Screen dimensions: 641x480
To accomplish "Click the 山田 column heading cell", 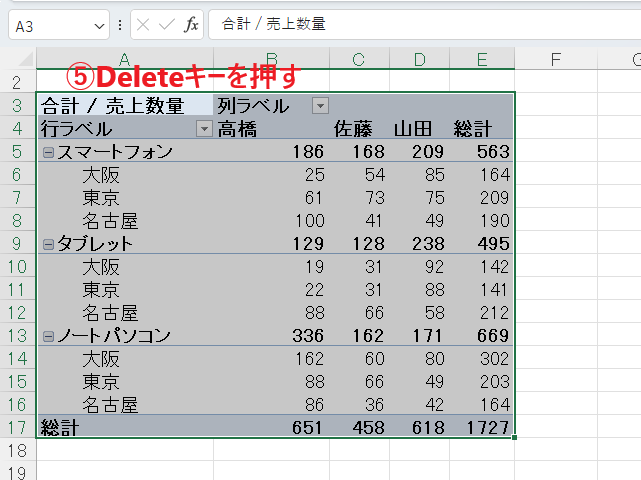I will point(413,129).
